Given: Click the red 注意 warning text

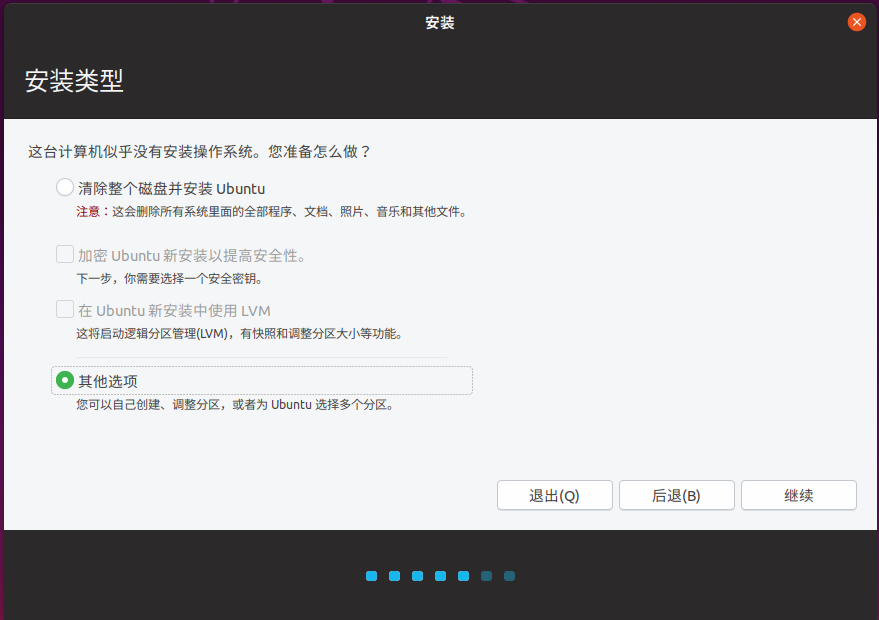Looking at the screenshot, I should click(x=88, y=212).
